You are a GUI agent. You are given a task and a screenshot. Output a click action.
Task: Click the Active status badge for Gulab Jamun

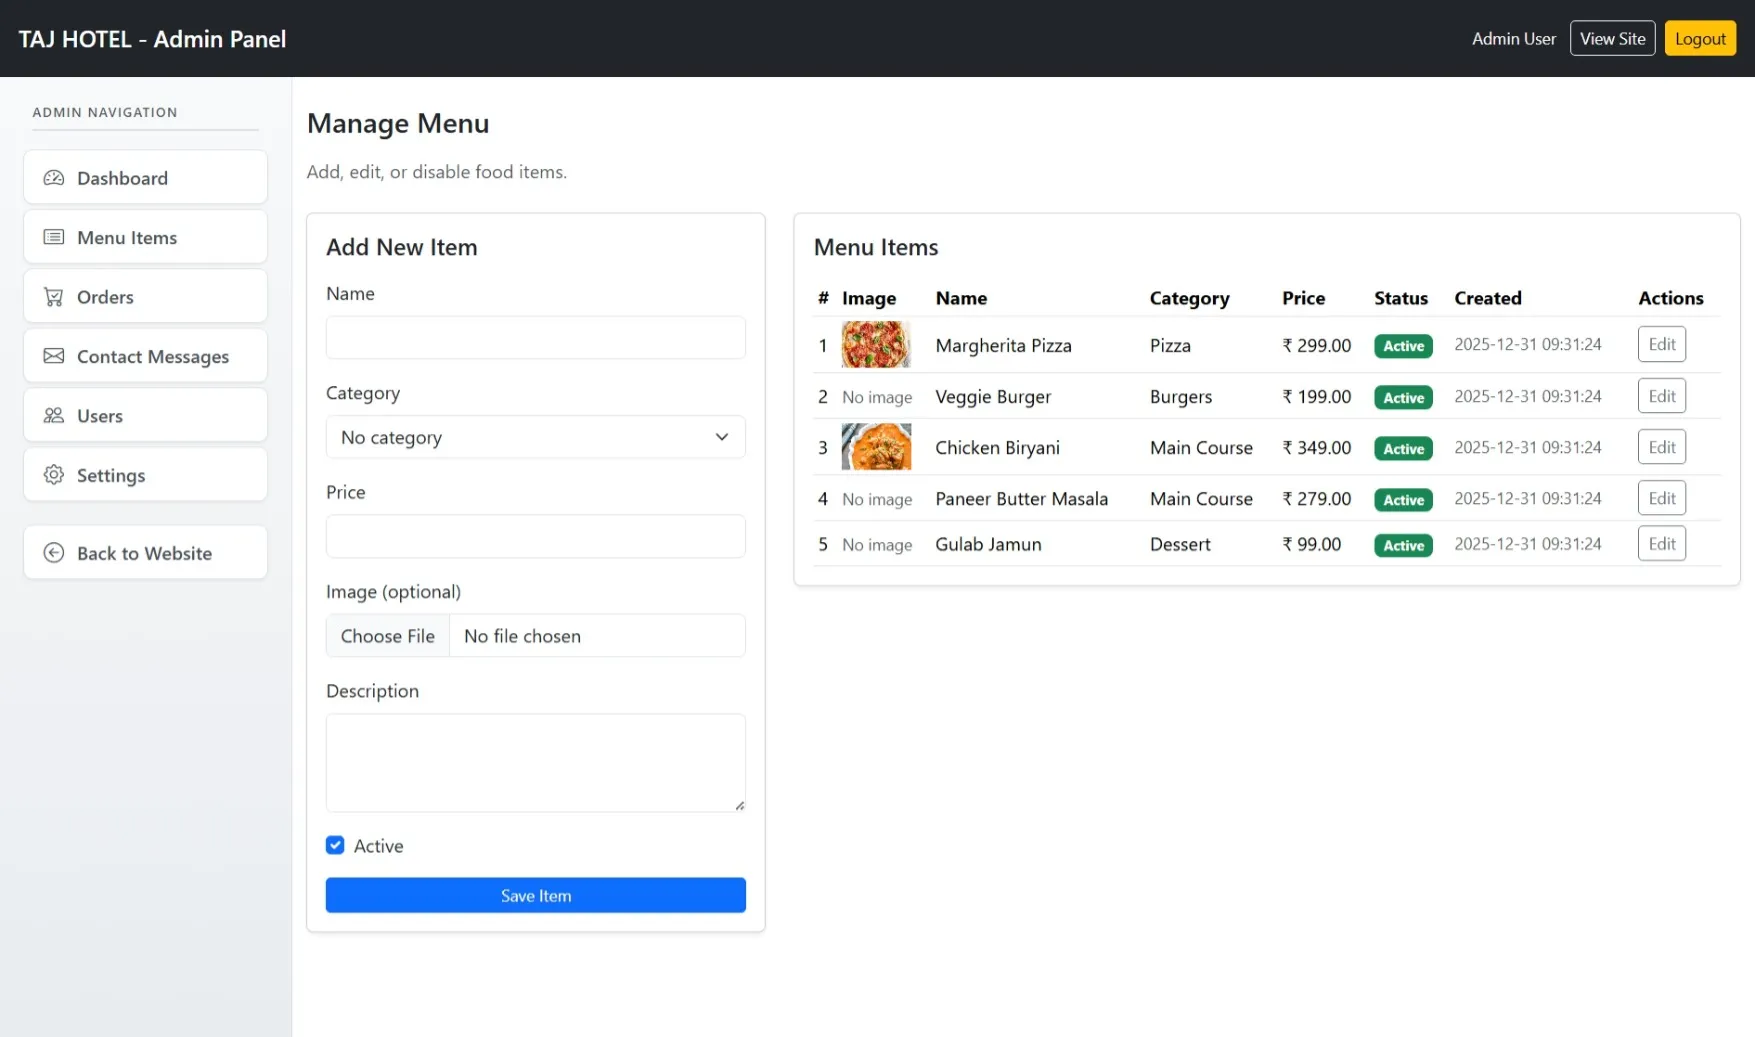1402,545
